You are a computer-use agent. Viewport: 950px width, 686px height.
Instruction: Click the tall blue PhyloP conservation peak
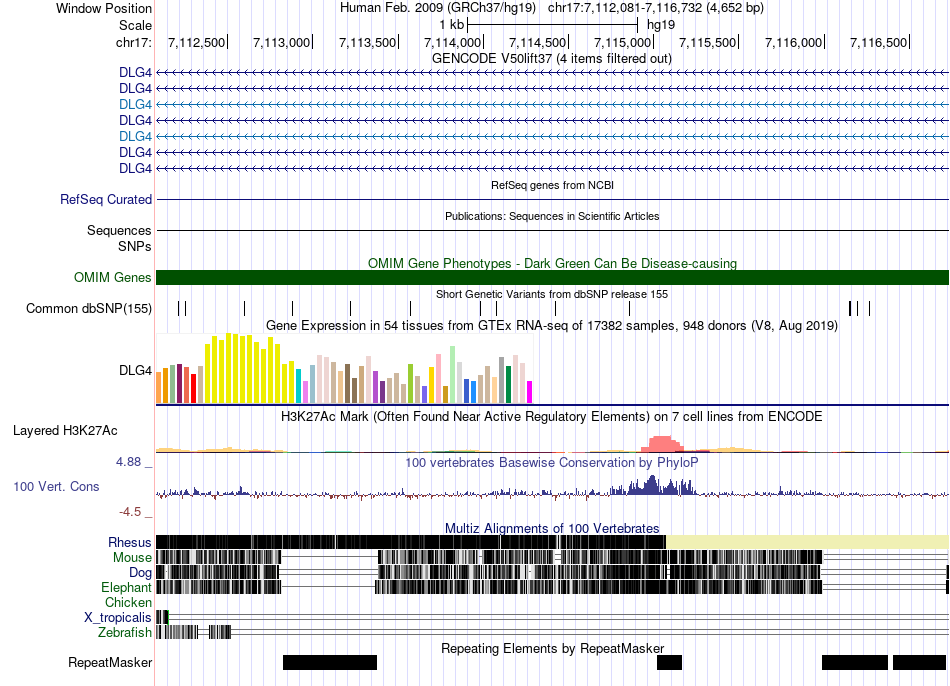tap(652, 485)
